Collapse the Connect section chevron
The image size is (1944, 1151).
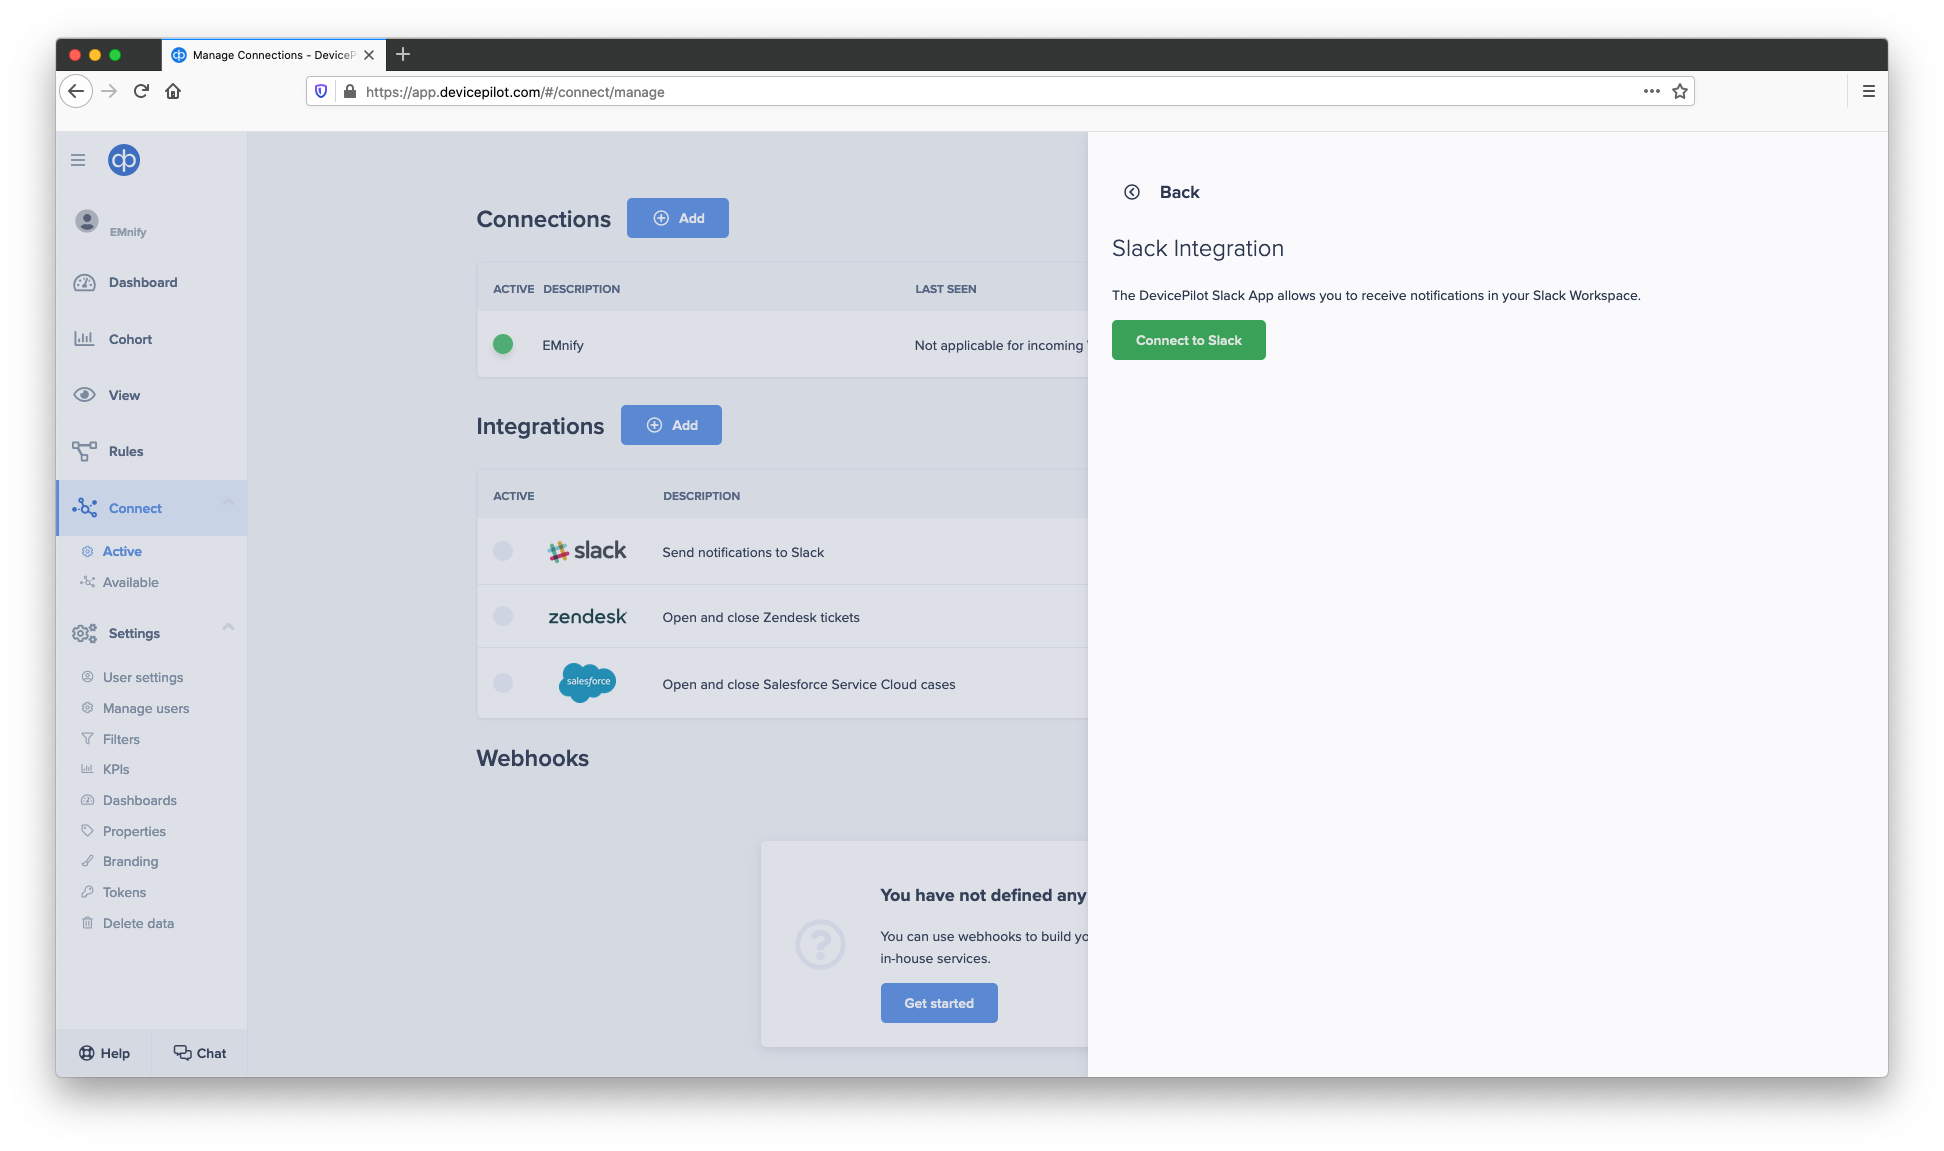pyautogui.click(x=228, y=502)
